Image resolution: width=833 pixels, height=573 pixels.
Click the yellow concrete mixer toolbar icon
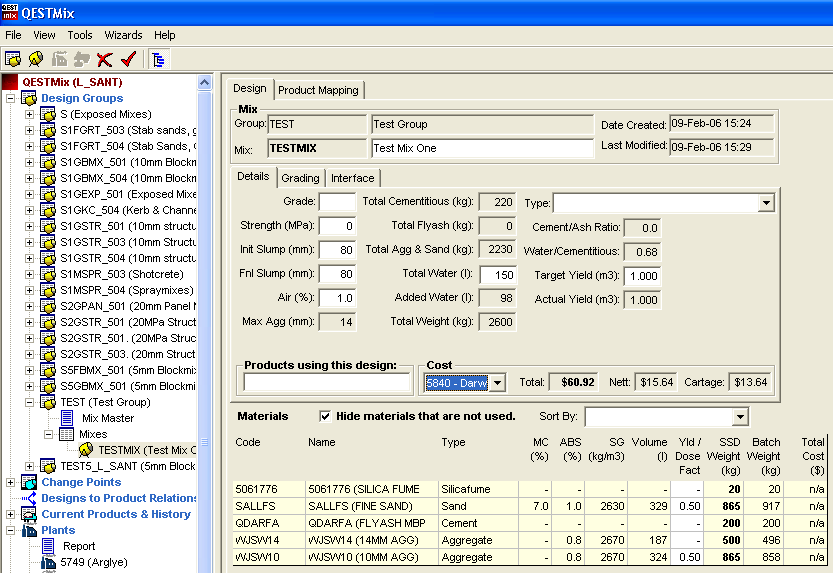tap(36, 59)
